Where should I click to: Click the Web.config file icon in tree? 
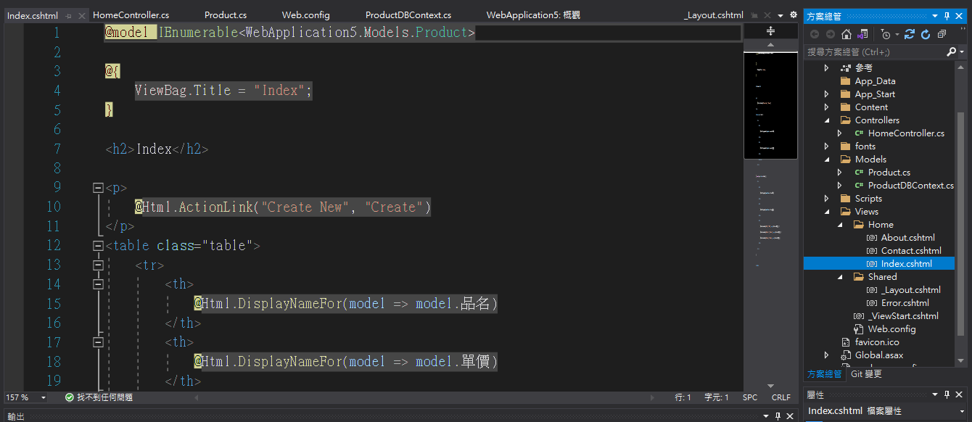pyautogui.click(x=859, y=329)
